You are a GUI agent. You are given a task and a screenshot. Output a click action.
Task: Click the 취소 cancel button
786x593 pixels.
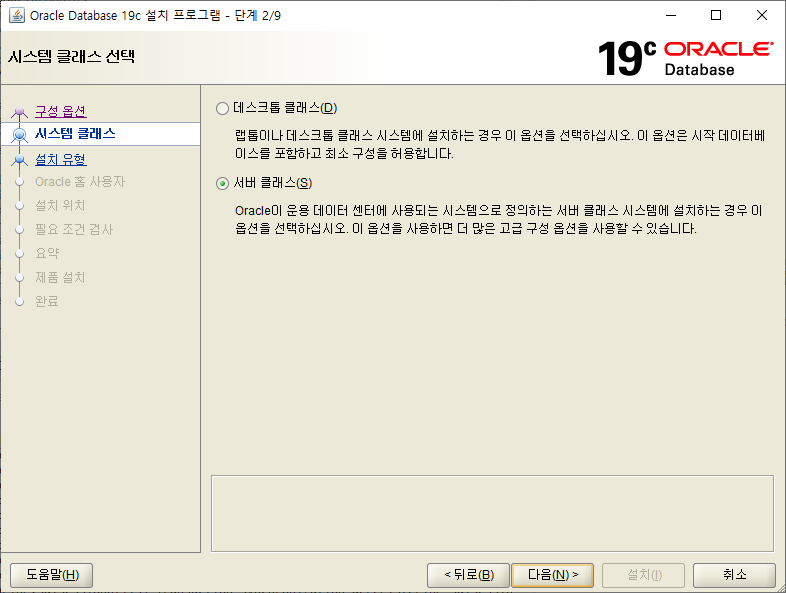pos(734,574)
